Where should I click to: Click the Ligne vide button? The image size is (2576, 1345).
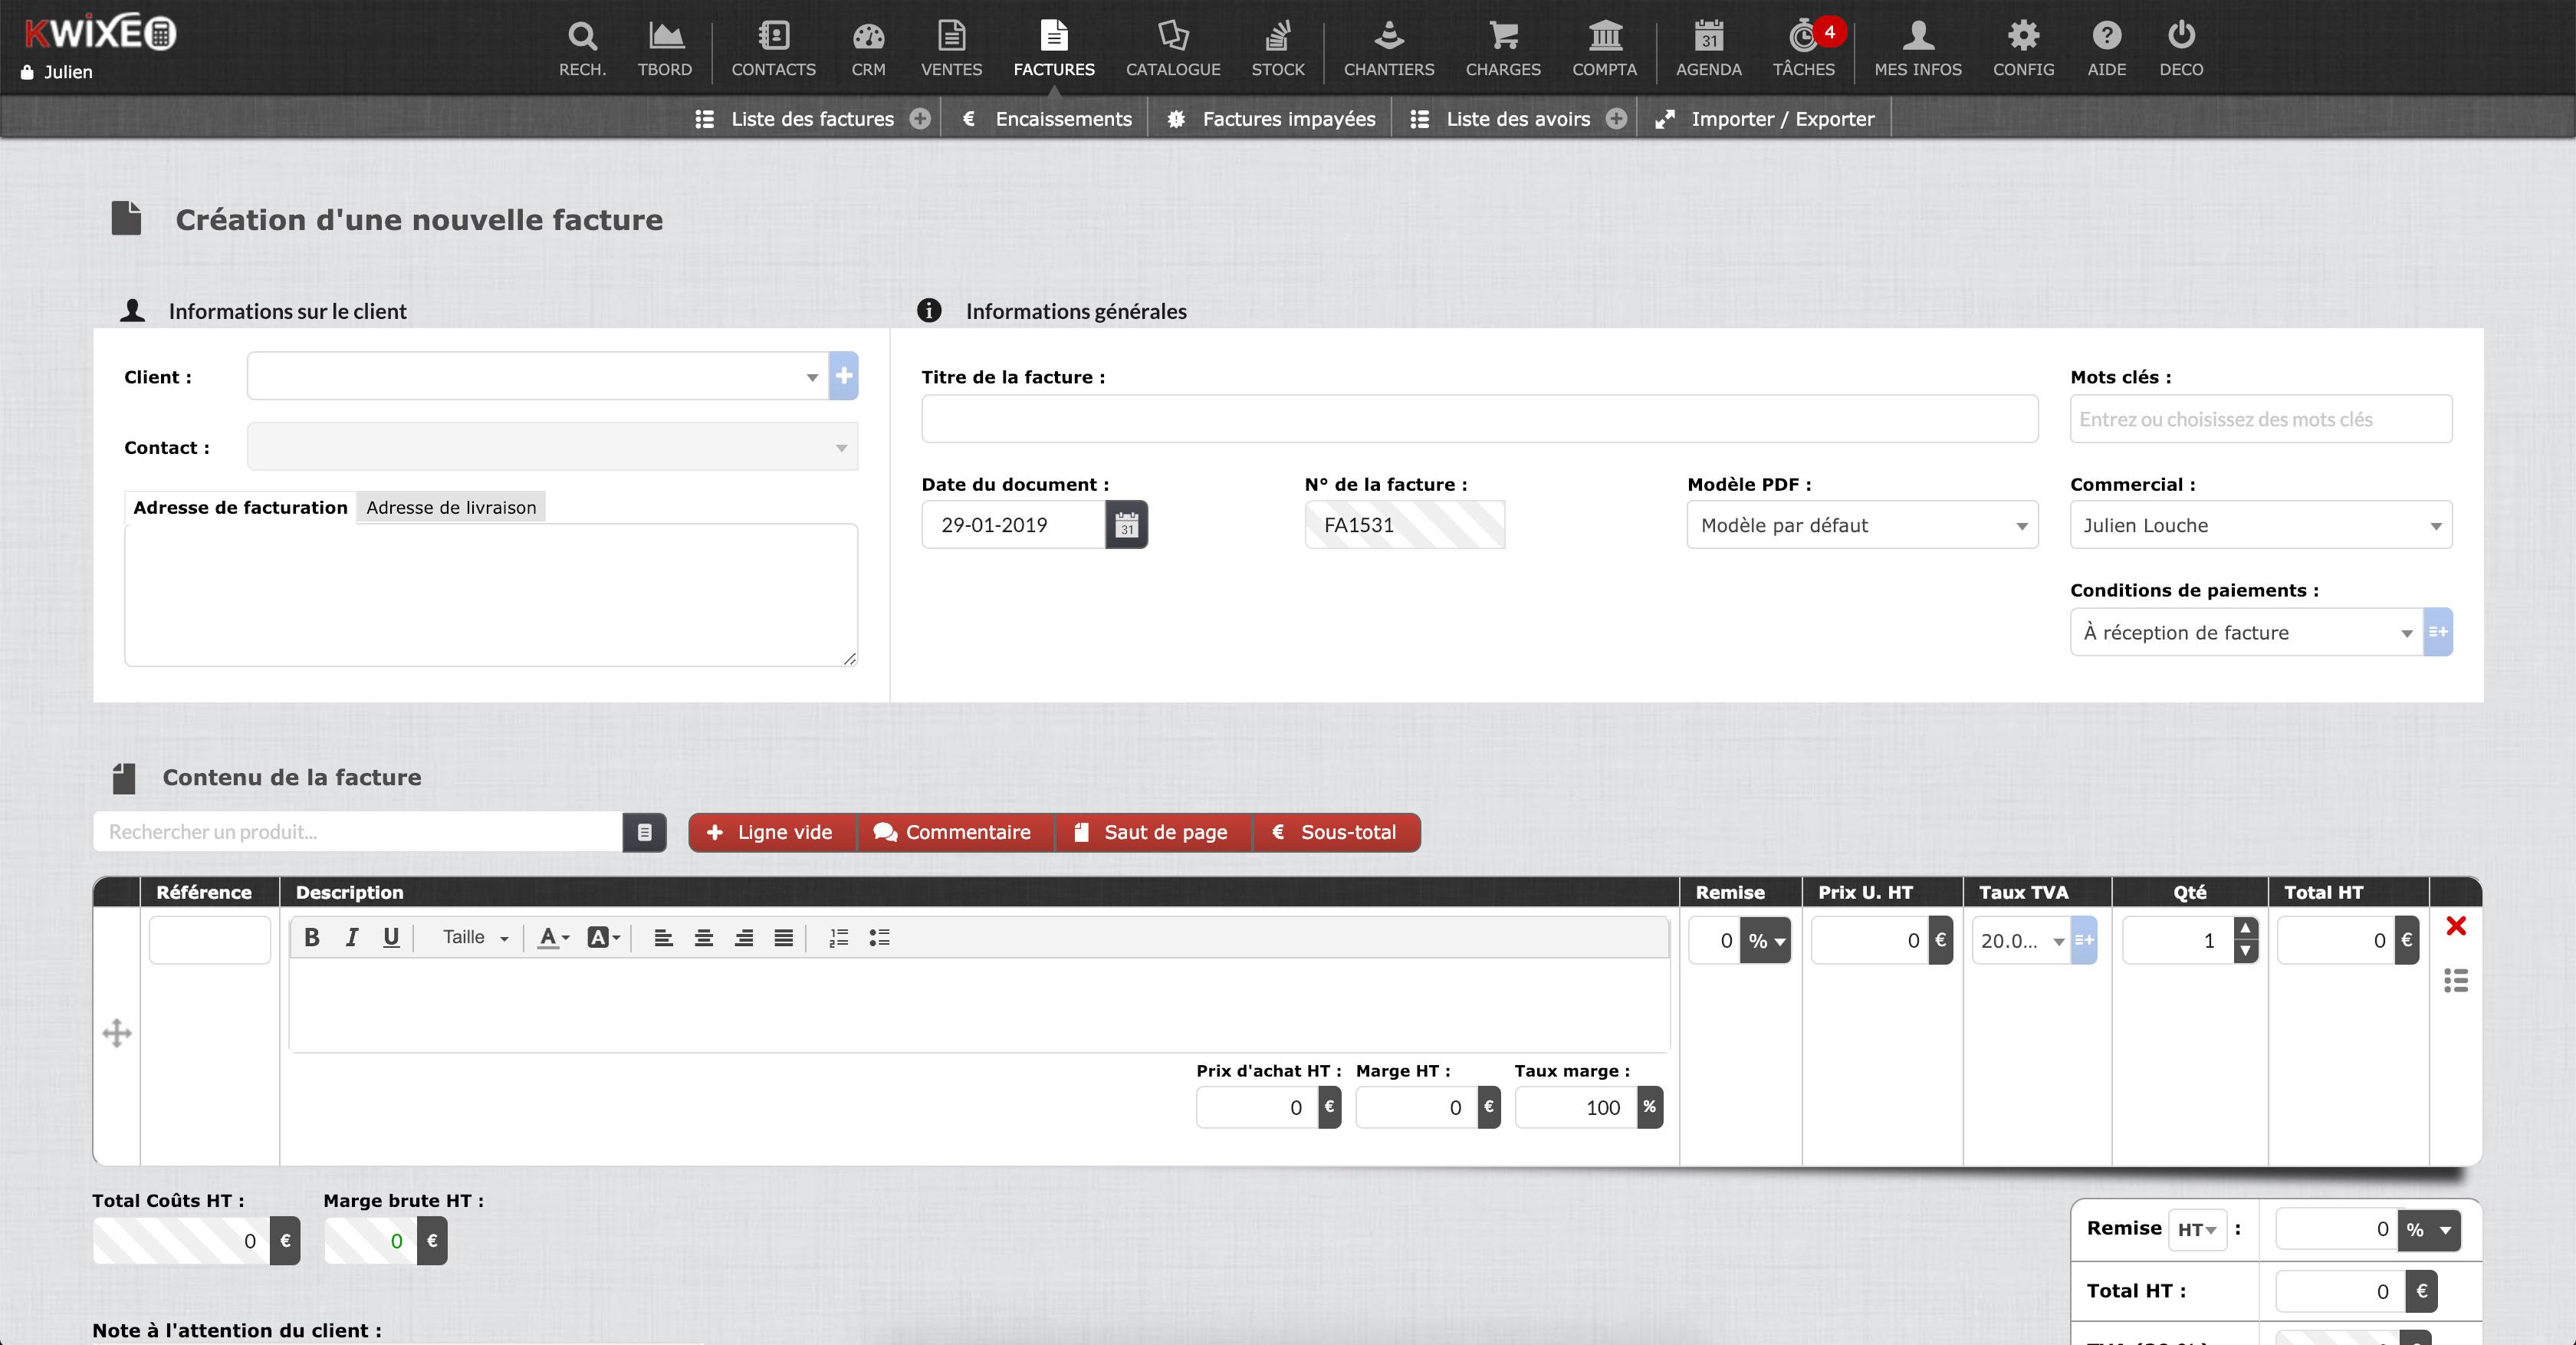pos(772,832)
